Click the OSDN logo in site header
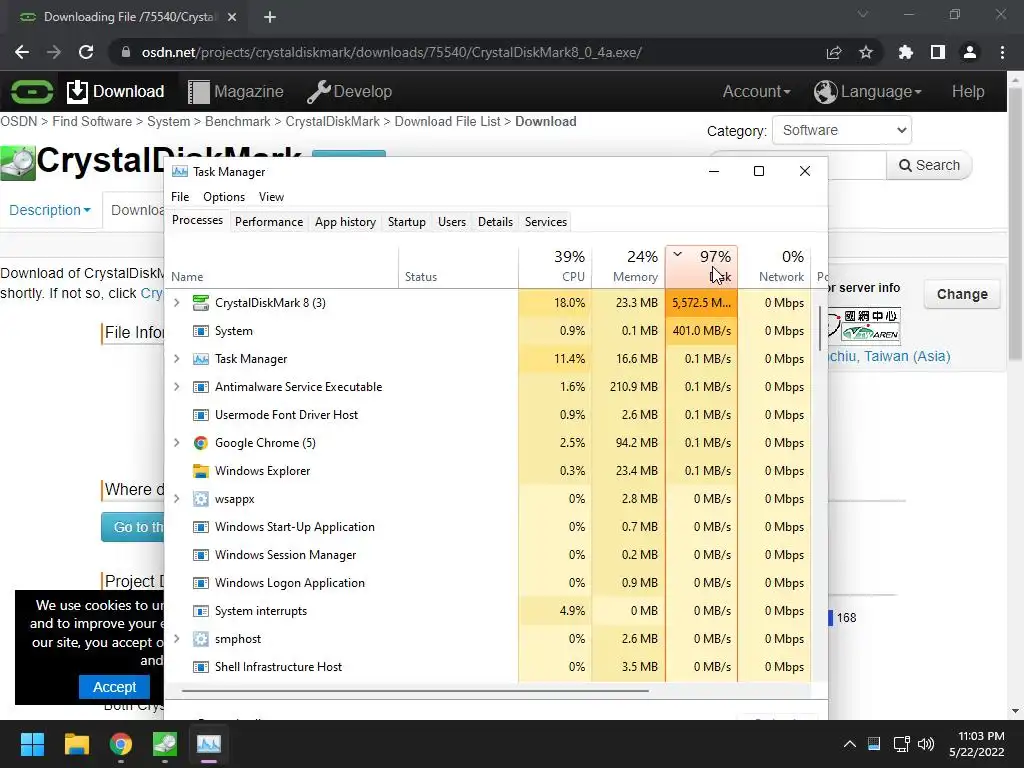This screenshot has height=768, width=1024. 31,91
